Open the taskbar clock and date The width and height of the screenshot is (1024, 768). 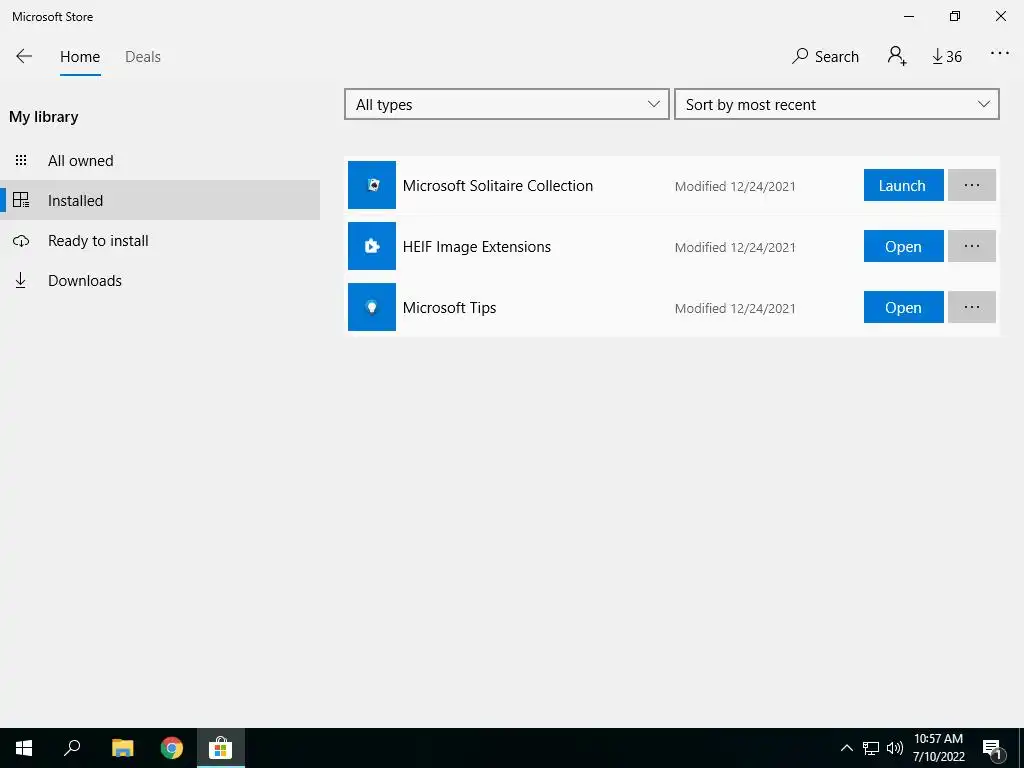[938, 748]
